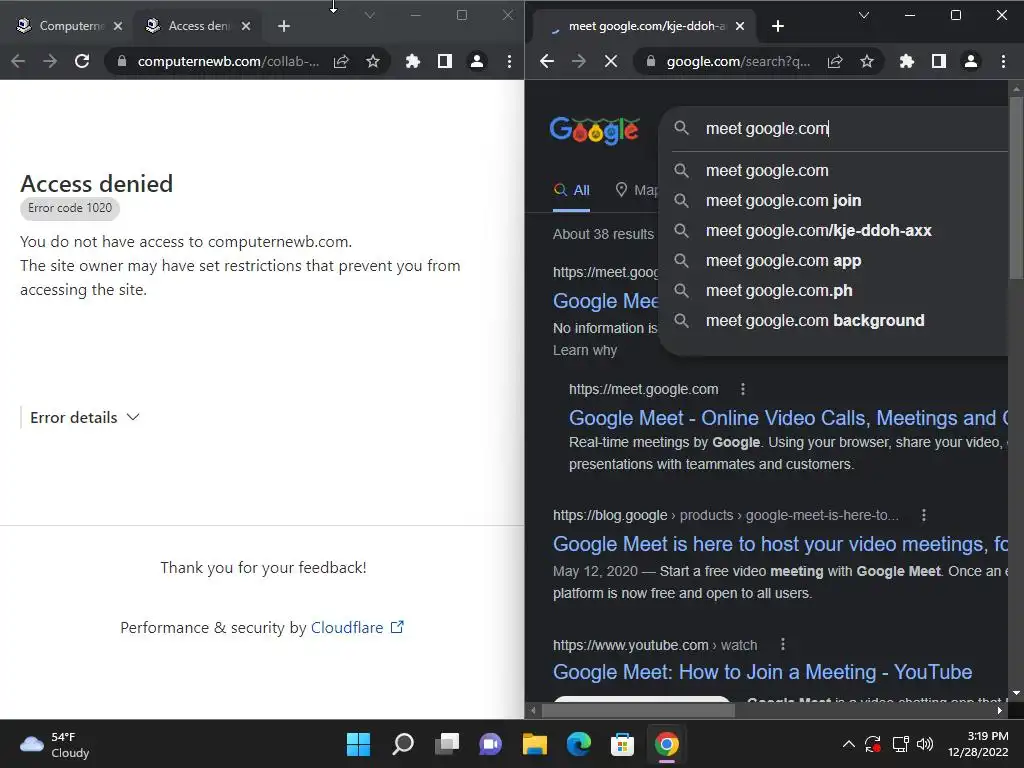Open Windows taskbar Search
Image resolution: width=1024 pixels, height=768 pixels.
[x=402, y=744]
